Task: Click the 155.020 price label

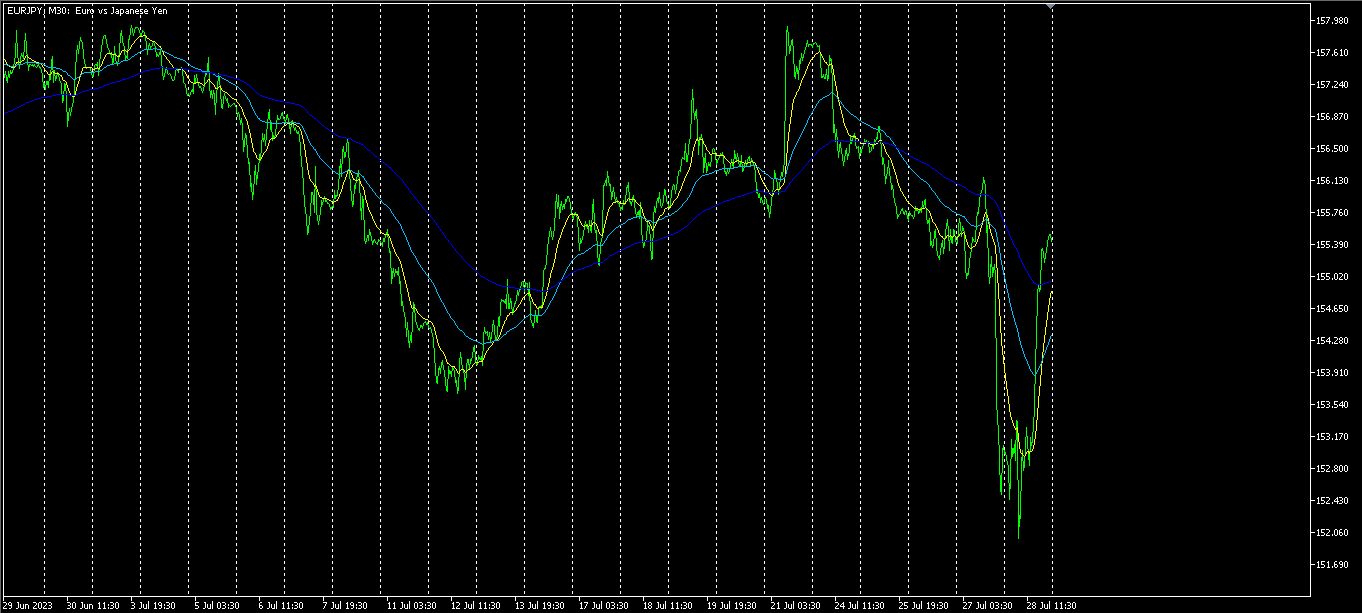Action: point(1333,276)
